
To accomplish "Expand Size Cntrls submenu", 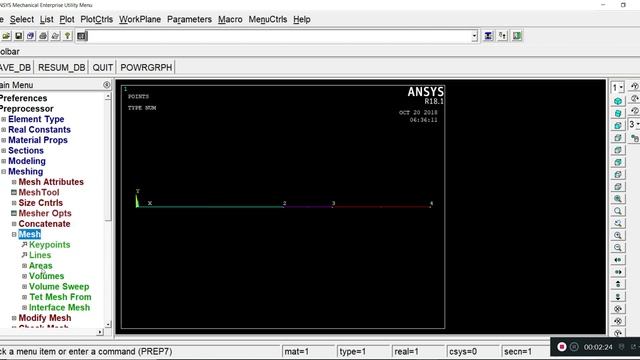I will 14,203.
